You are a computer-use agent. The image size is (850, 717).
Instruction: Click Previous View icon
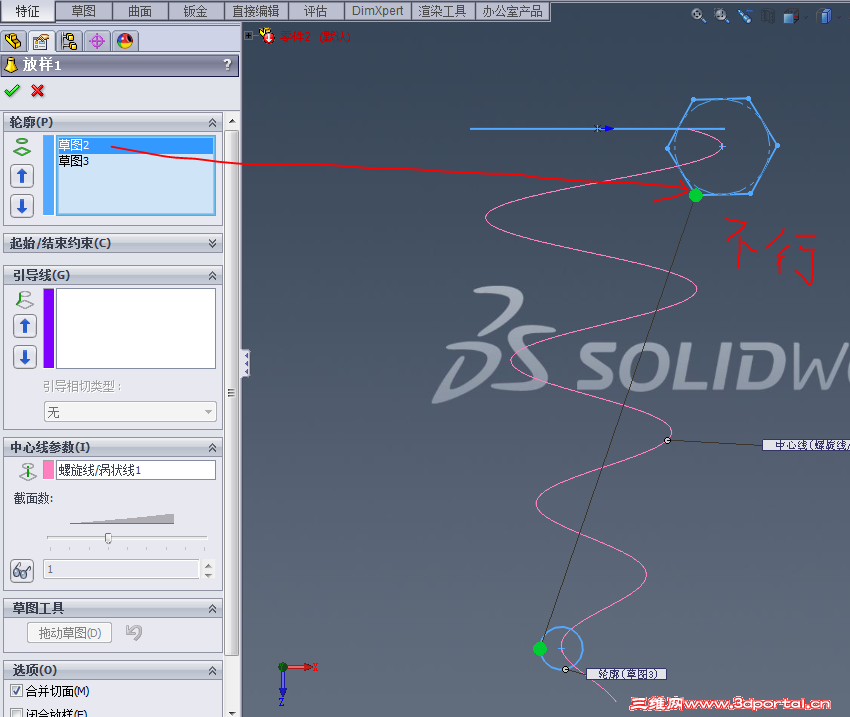coord(745,16)
